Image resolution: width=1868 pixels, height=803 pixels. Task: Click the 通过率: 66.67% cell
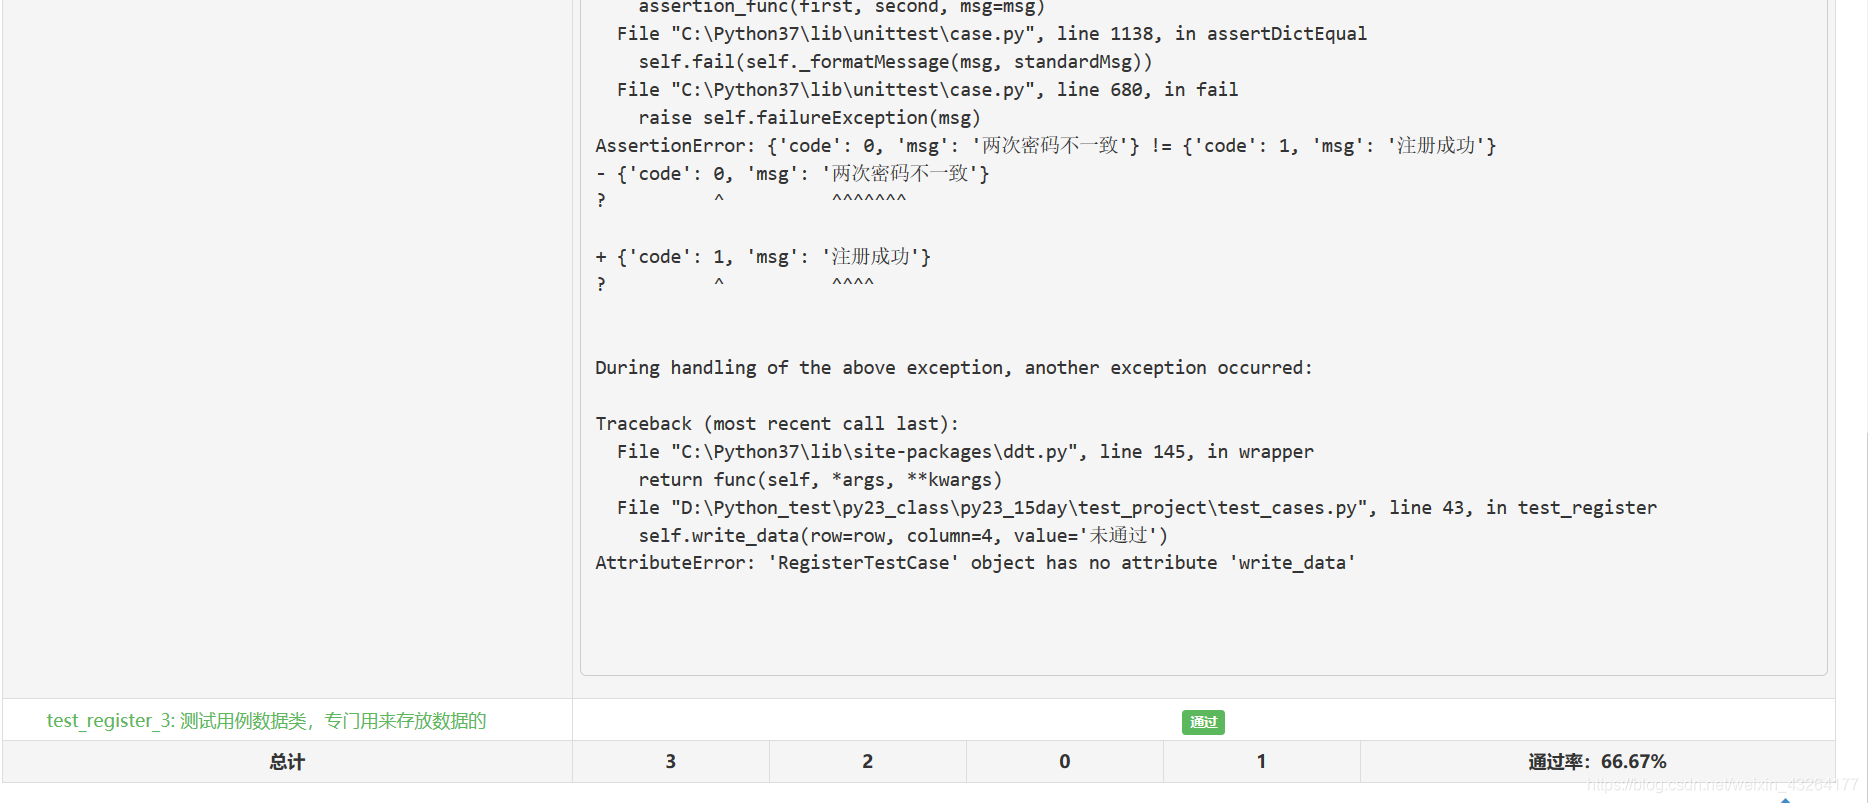coord(1597,762)
